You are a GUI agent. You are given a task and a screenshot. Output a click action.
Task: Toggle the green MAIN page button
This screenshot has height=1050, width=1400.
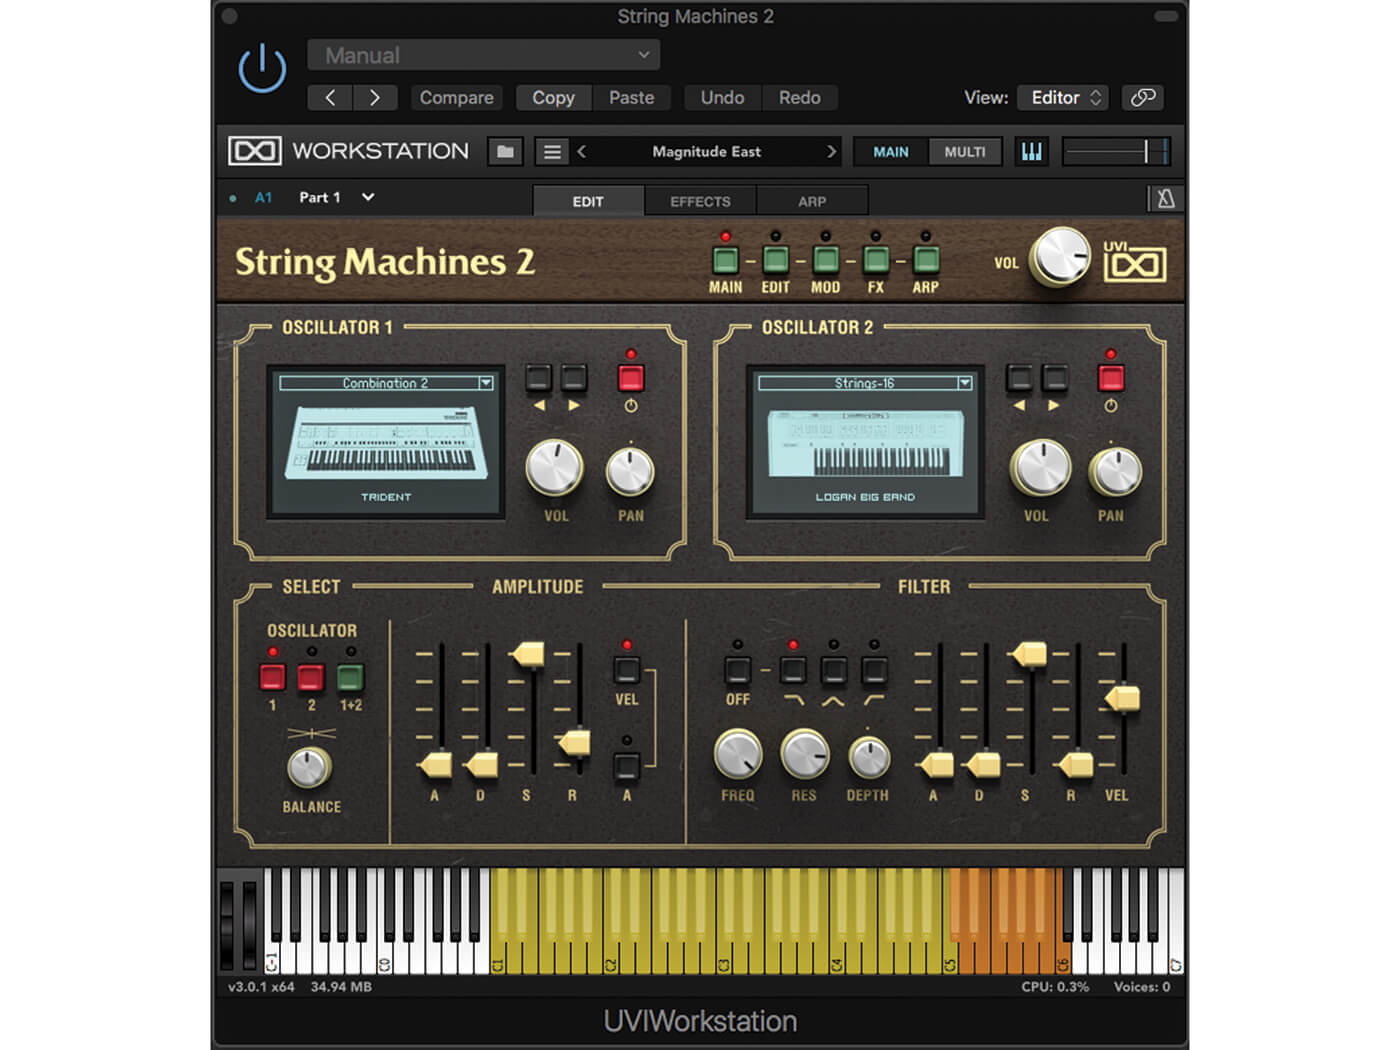point(725,260)
